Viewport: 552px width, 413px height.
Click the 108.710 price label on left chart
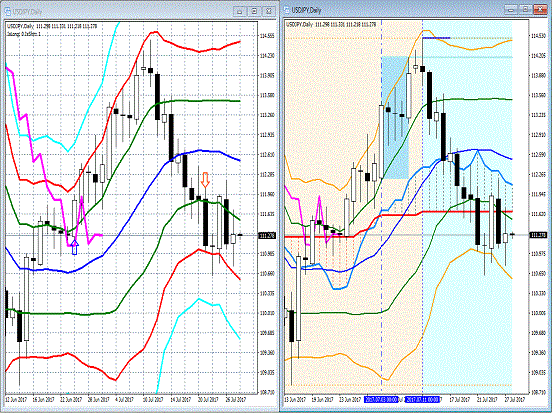267,392
